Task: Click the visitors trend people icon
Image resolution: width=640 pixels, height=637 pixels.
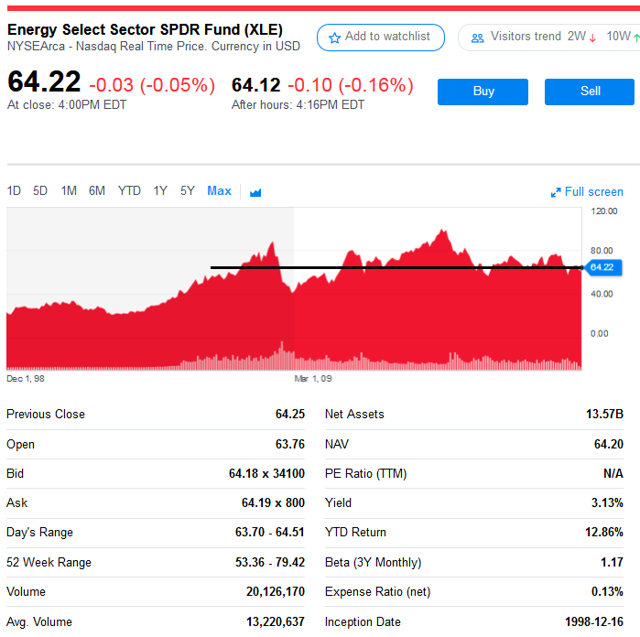Action: (477, 38)
